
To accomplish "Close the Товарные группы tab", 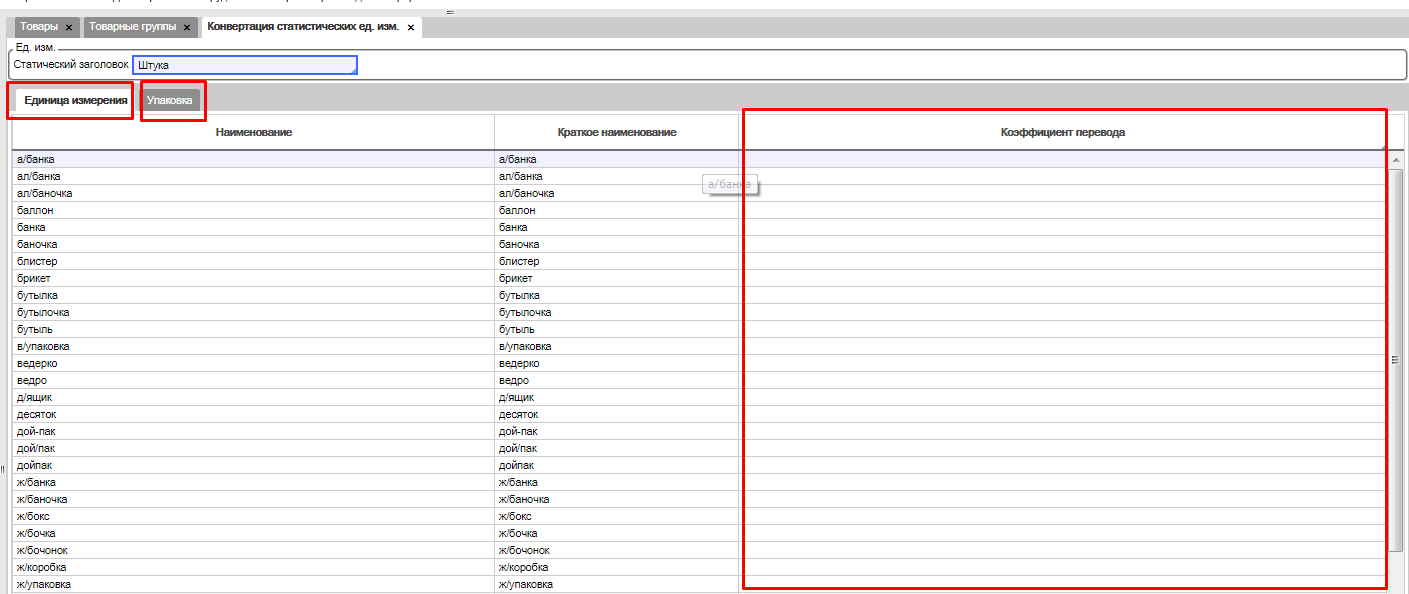I will tap(186, 28).
